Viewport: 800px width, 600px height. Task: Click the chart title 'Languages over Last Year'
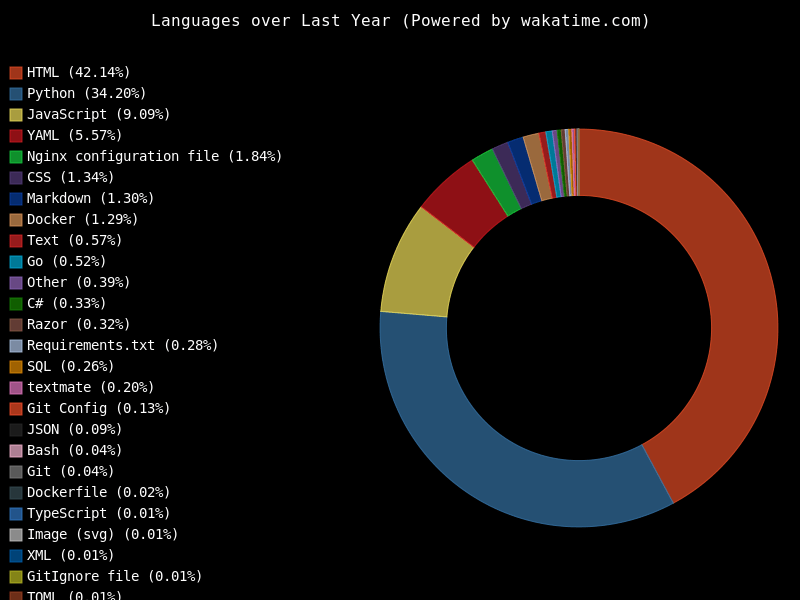[x=400, y=21]
